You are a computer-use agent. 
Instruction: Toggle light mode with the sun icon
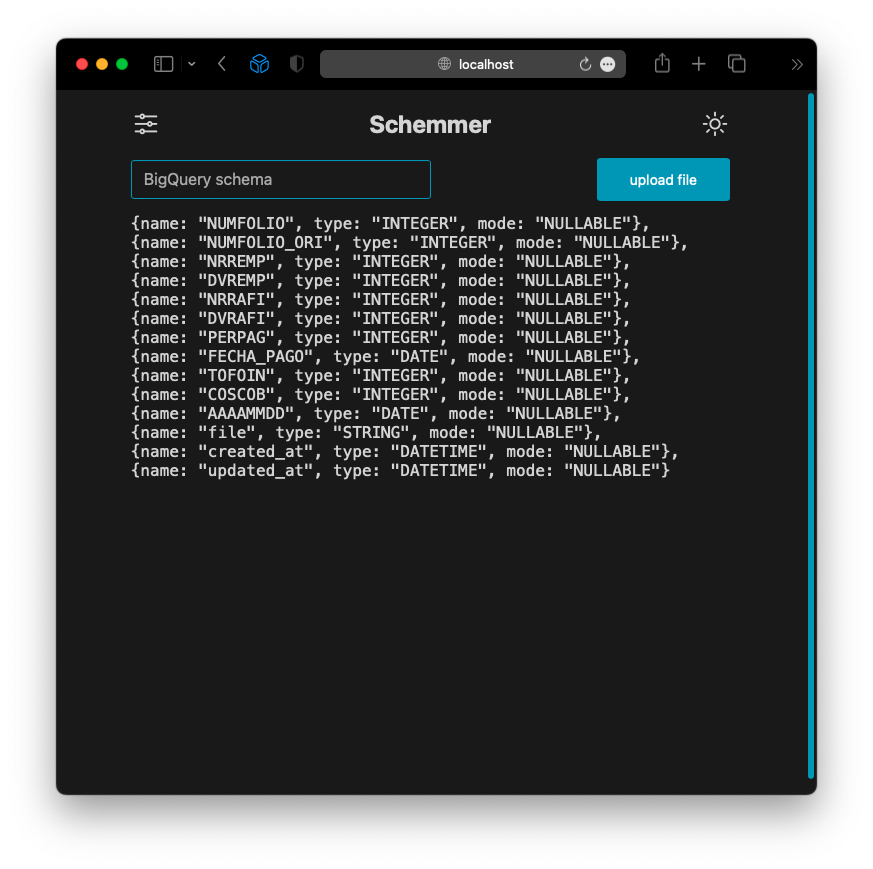[x=714, y=124]
